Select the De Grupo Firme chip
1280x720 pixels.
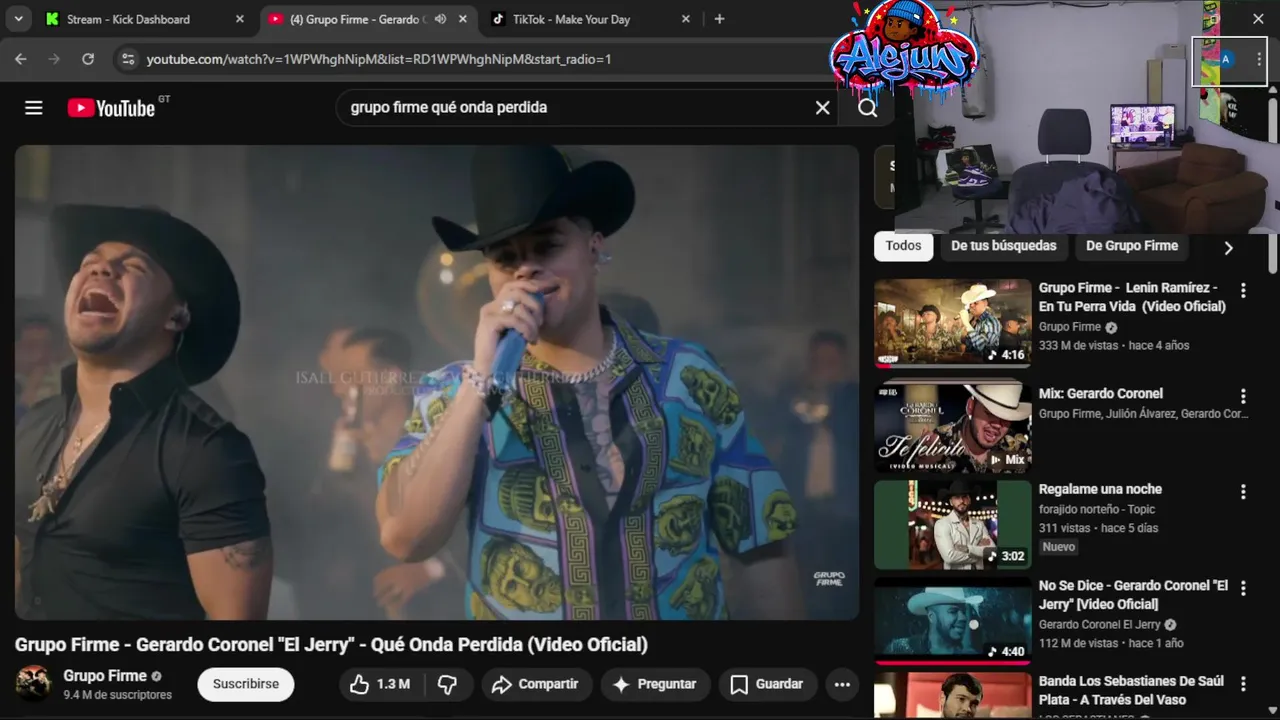coord(1132,246)
